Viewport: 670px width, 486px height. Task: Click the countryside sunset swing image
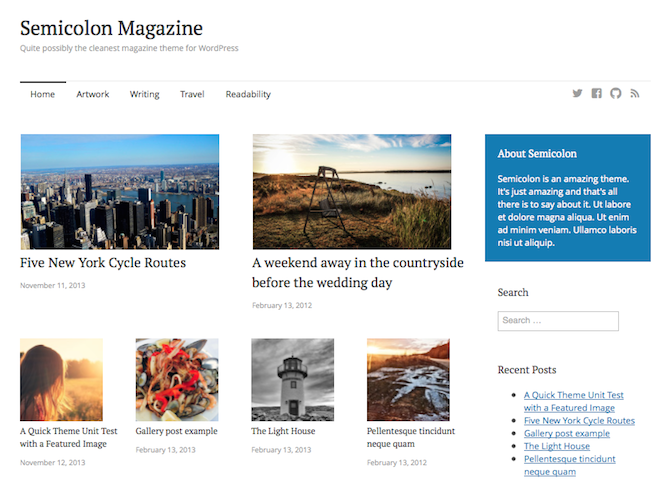(x=351, y=192)
